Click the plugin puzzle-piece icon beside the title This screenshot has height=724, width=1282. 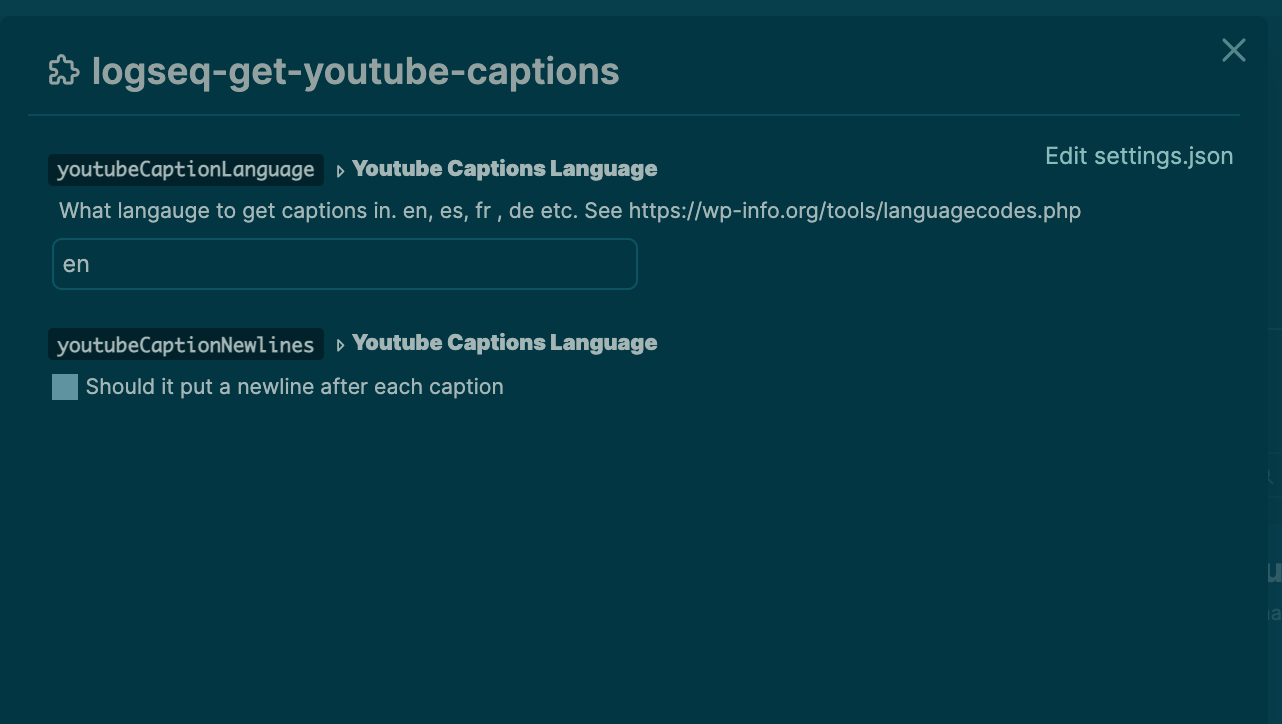click(x=64, y=71)
